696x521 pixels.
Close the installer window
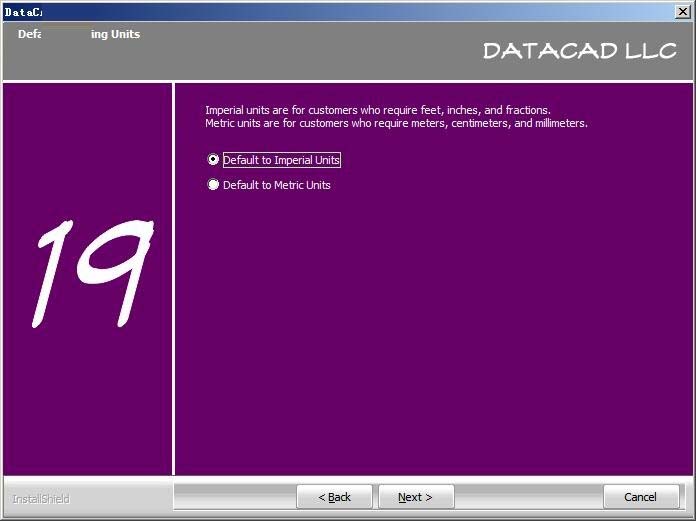point(682,12)
